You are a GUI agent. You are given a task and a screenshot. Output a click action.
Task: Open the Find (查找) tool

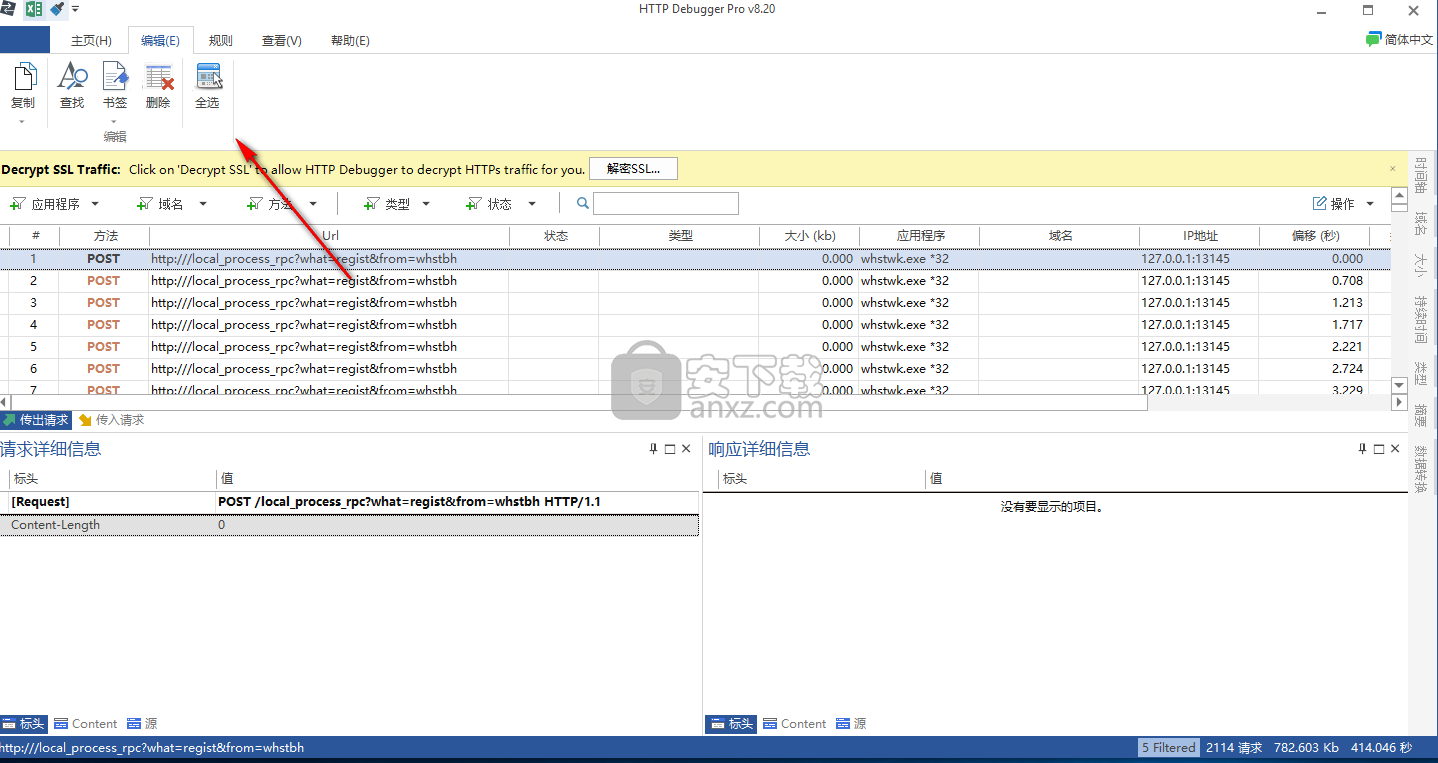[x=72, y=86]
